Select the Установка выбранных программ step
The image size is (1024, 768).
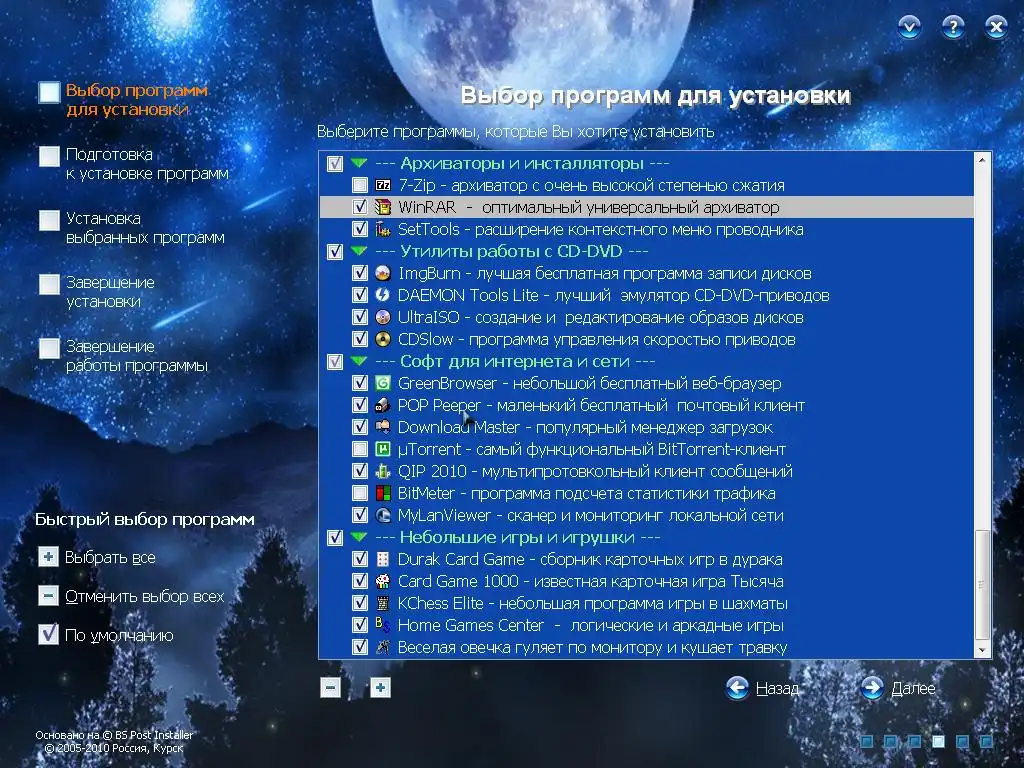(x=132, y=228)
